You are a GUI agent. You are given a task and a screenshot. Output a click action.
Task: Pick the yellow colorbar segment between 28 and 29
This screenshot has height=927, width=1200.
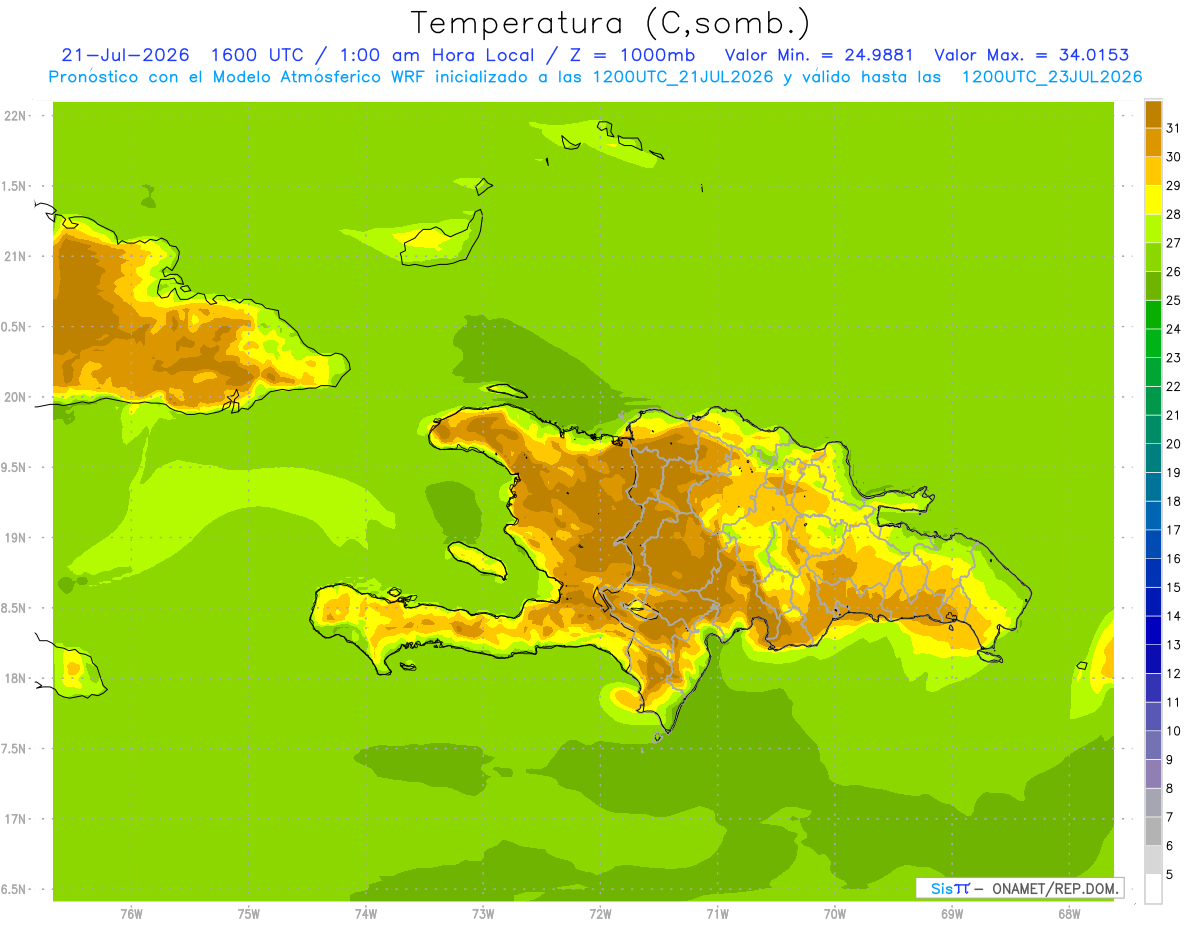pos(1153,200)
